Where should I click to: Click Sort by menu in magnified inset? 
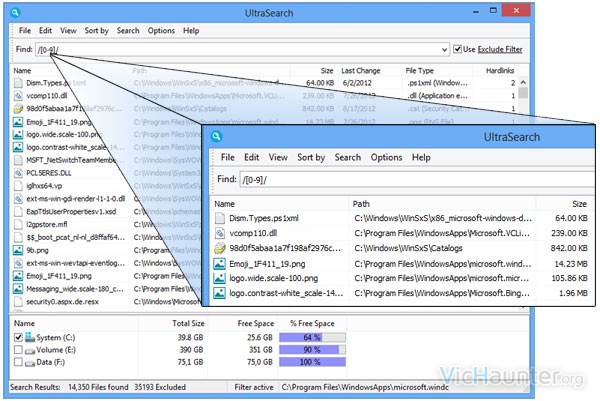click(x=311, y=157)
